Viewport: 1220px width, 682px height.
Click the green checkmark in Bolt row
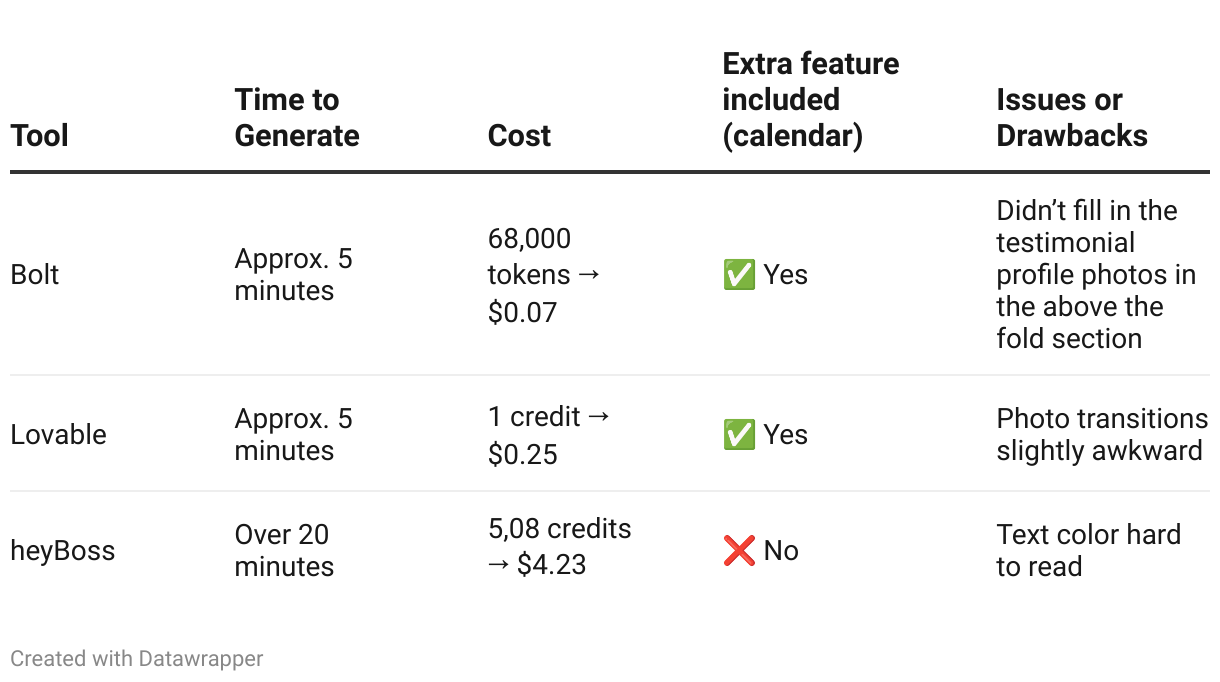click(739, 275)
